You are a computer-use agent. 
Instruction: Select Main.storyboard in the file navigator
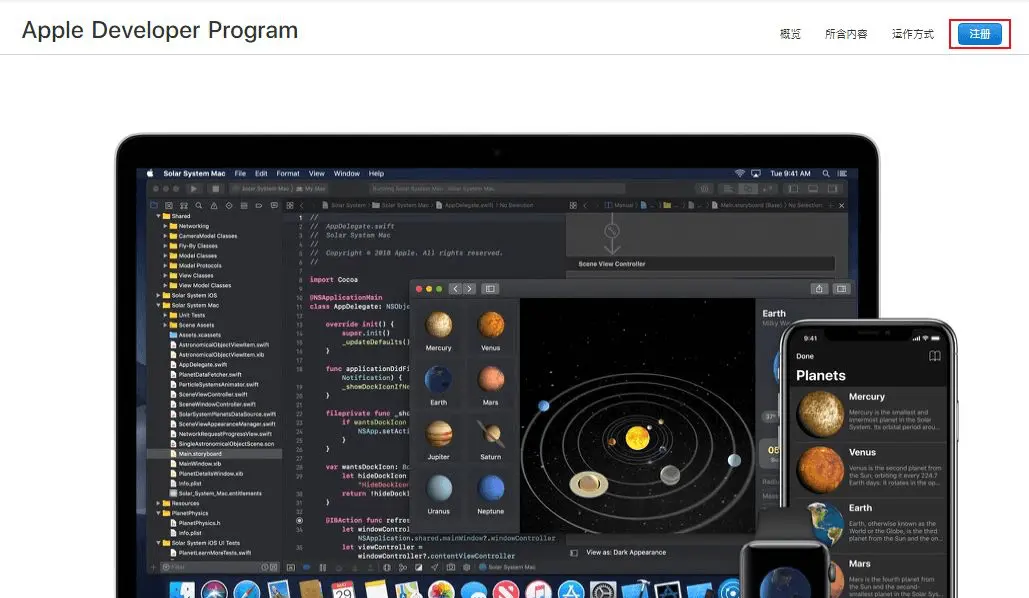tap(199, 453)
